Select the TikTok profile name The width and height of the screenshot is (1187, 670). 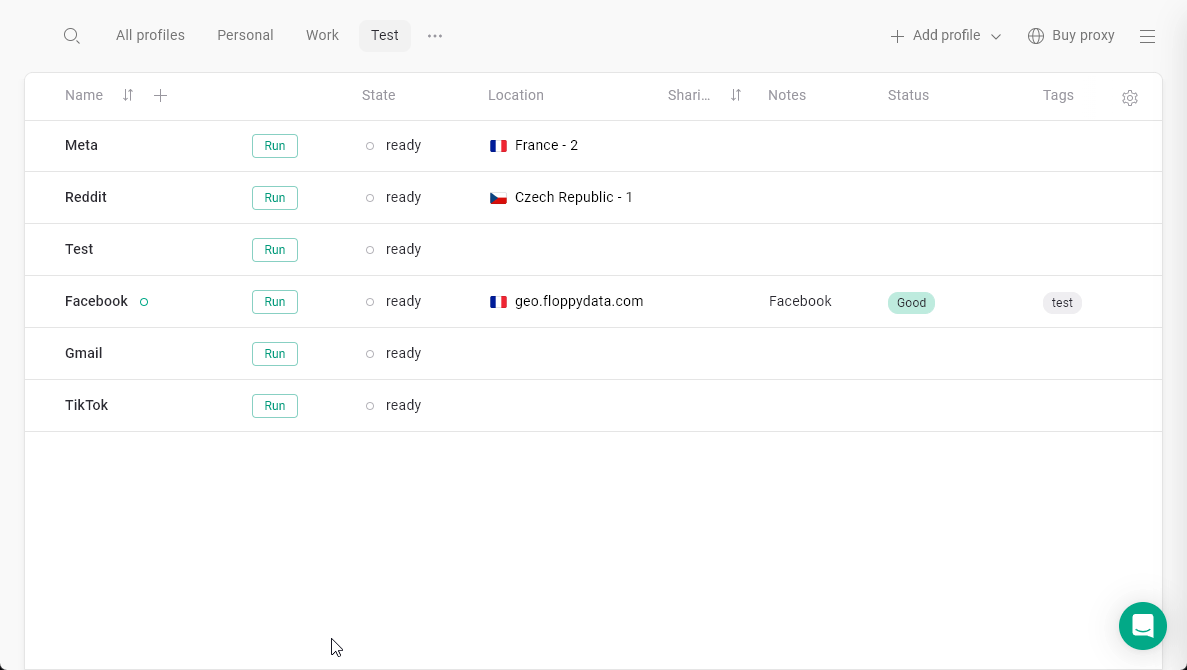tap(86, 405)
